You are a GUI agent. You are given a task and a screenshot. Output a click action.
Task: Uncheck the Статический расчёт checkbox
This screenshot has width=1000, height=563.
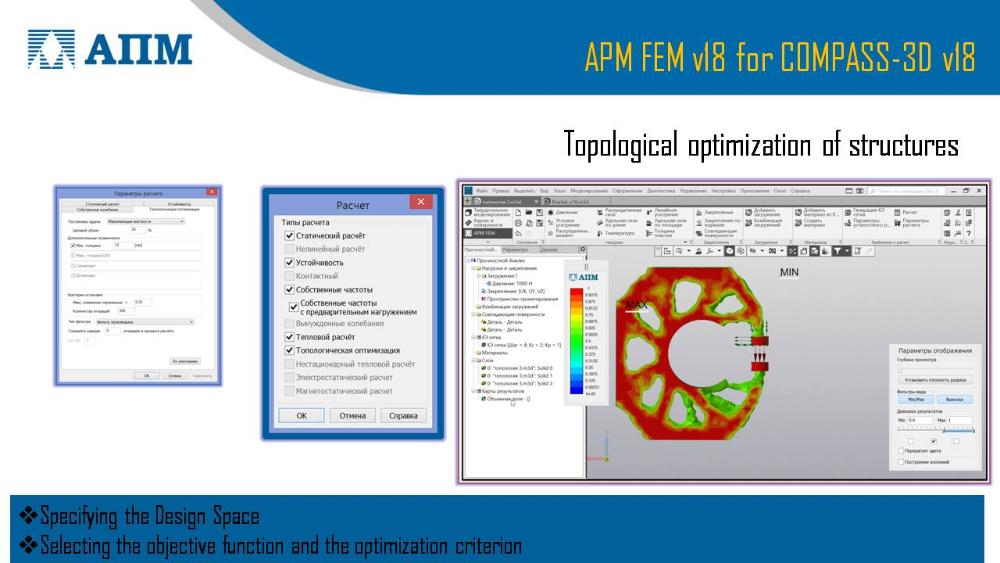coord(288,235)
